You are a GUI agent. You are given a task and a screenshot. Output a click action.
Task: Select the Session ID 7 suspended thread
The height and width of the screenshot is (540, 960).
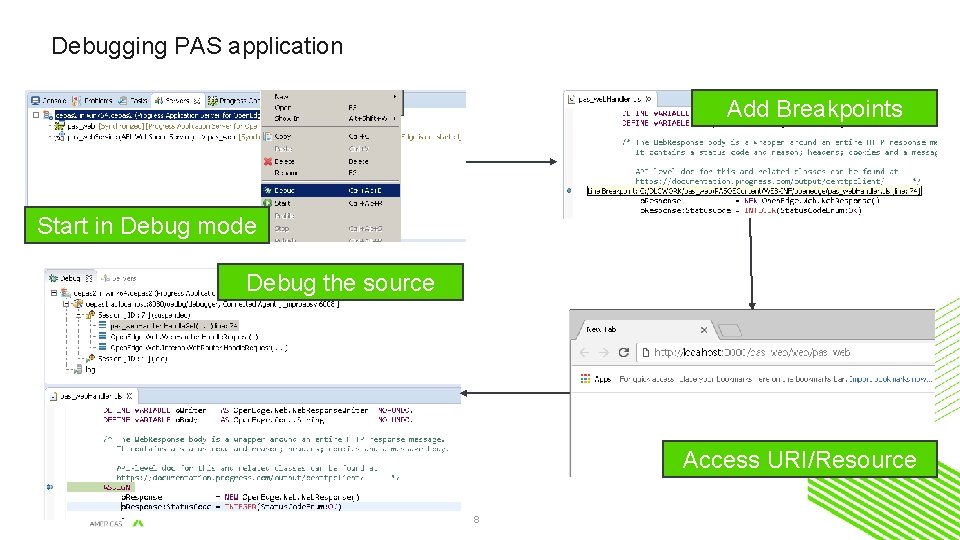click(x=144, y=315)
